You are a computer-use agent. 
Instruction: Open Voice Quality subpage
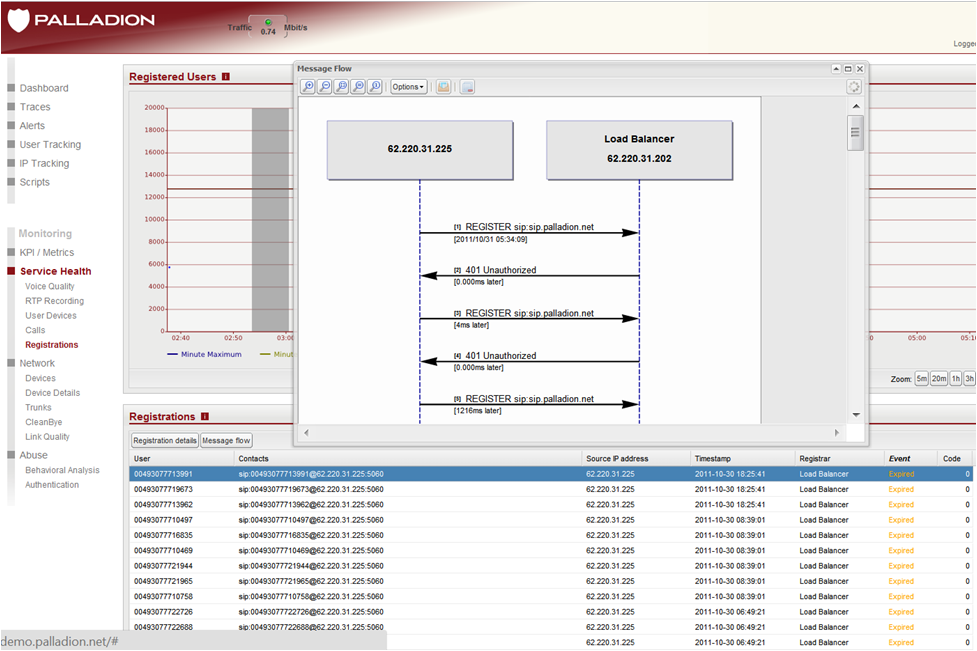coord(50,286)
